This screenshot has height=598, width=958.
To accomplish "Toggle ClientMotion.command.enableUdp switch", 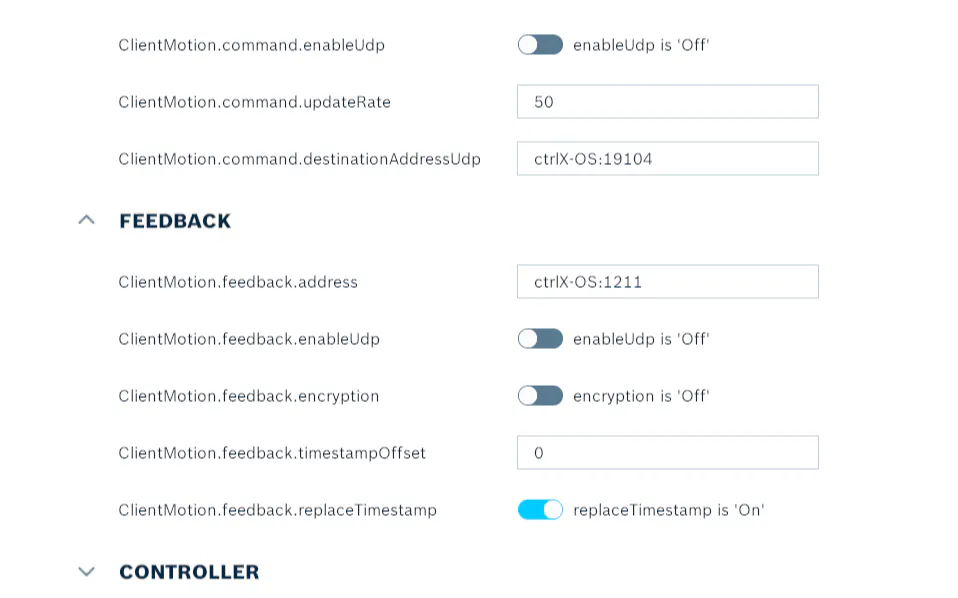I will click(x=540, y=45).
